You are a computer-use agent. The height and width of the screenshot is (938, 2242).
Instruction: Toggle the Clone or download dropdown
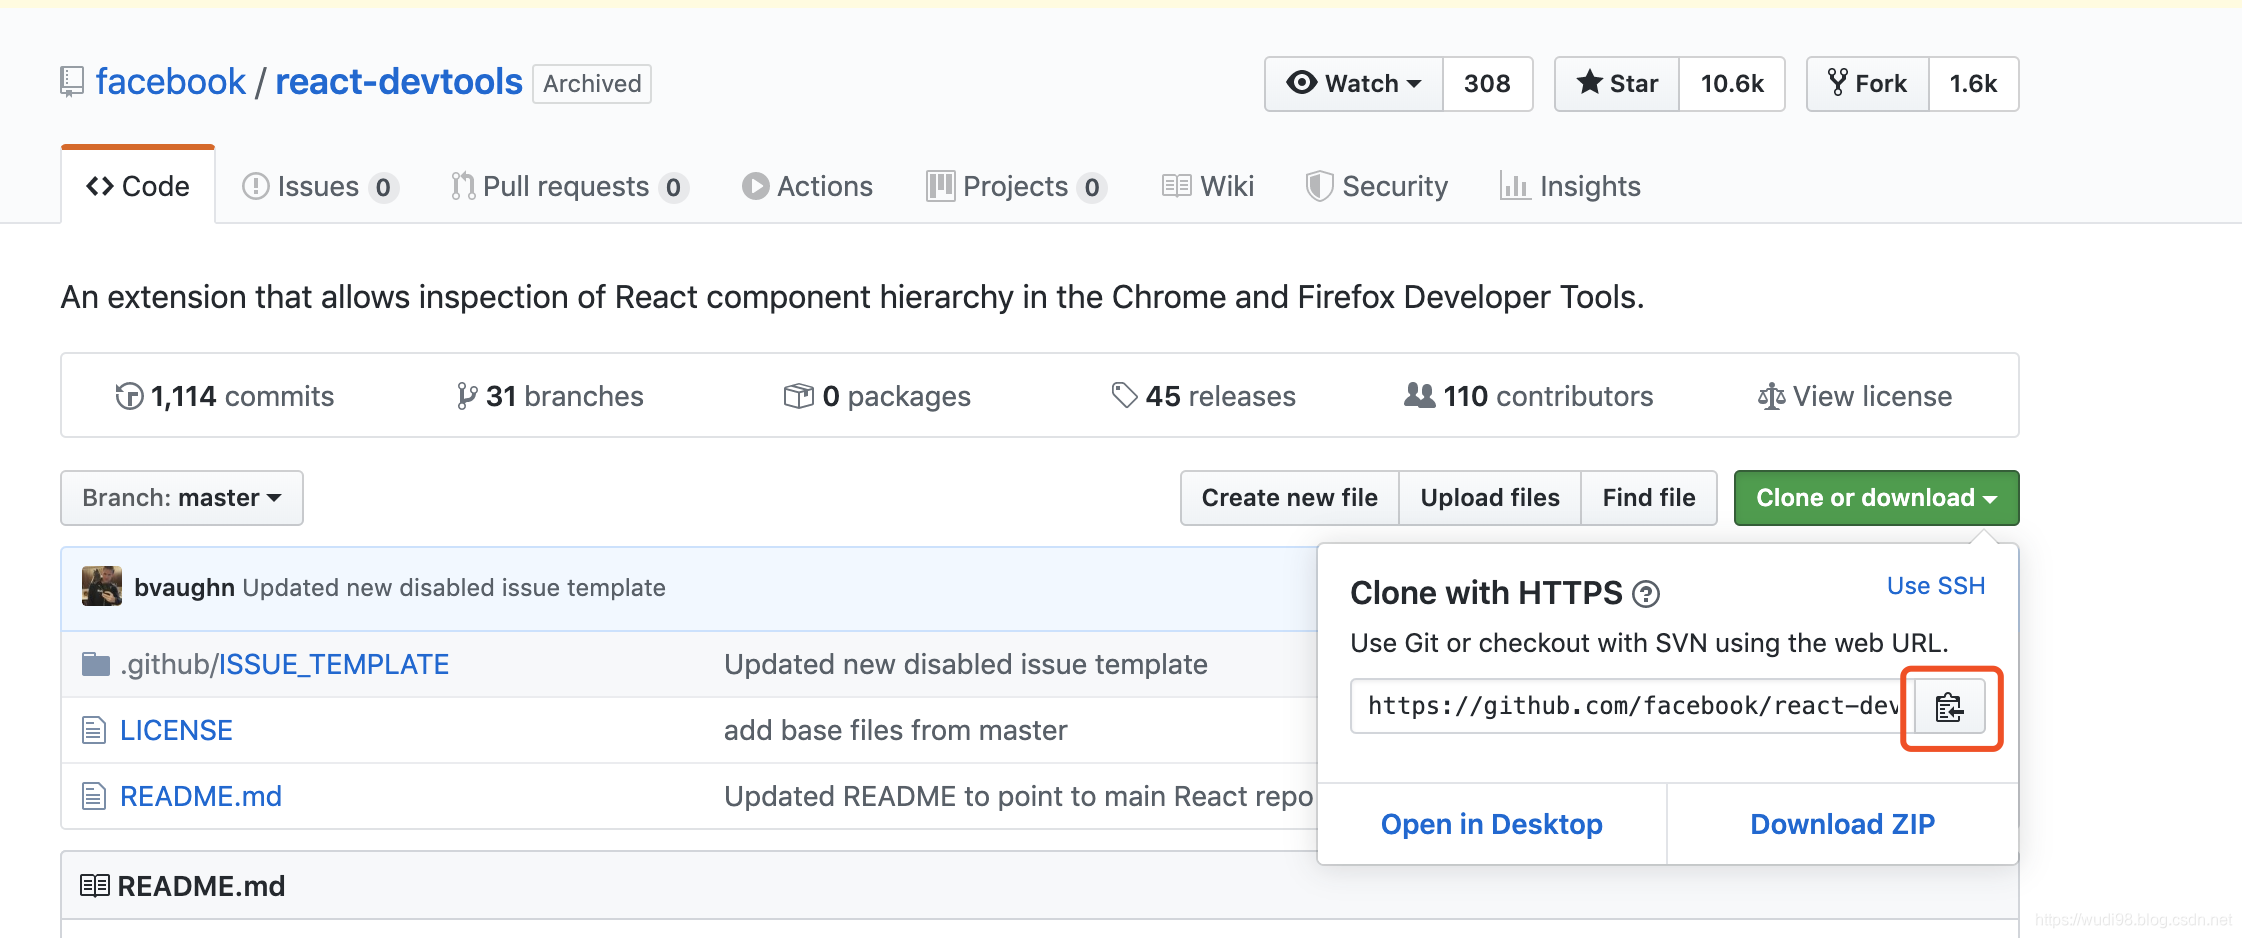click(1877, 498)
